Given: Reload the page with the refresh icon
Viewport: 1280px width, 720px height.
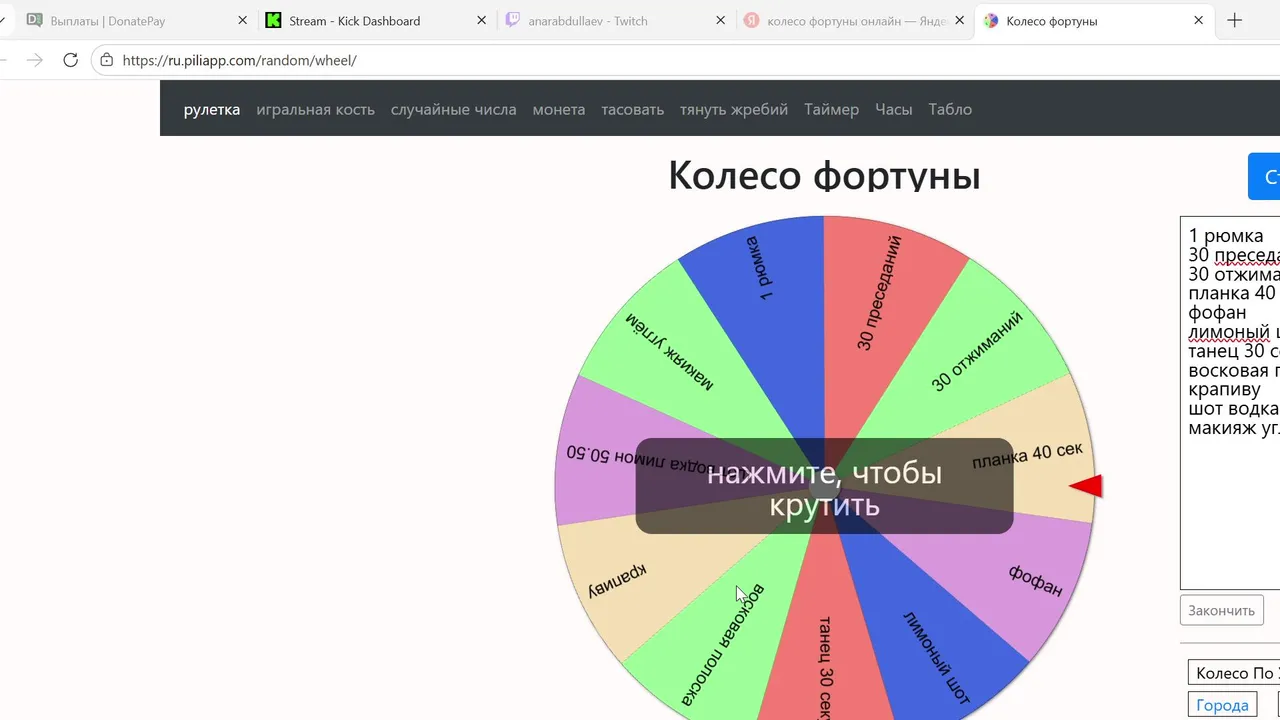Looking at the screenshot, I should (70, 60).
